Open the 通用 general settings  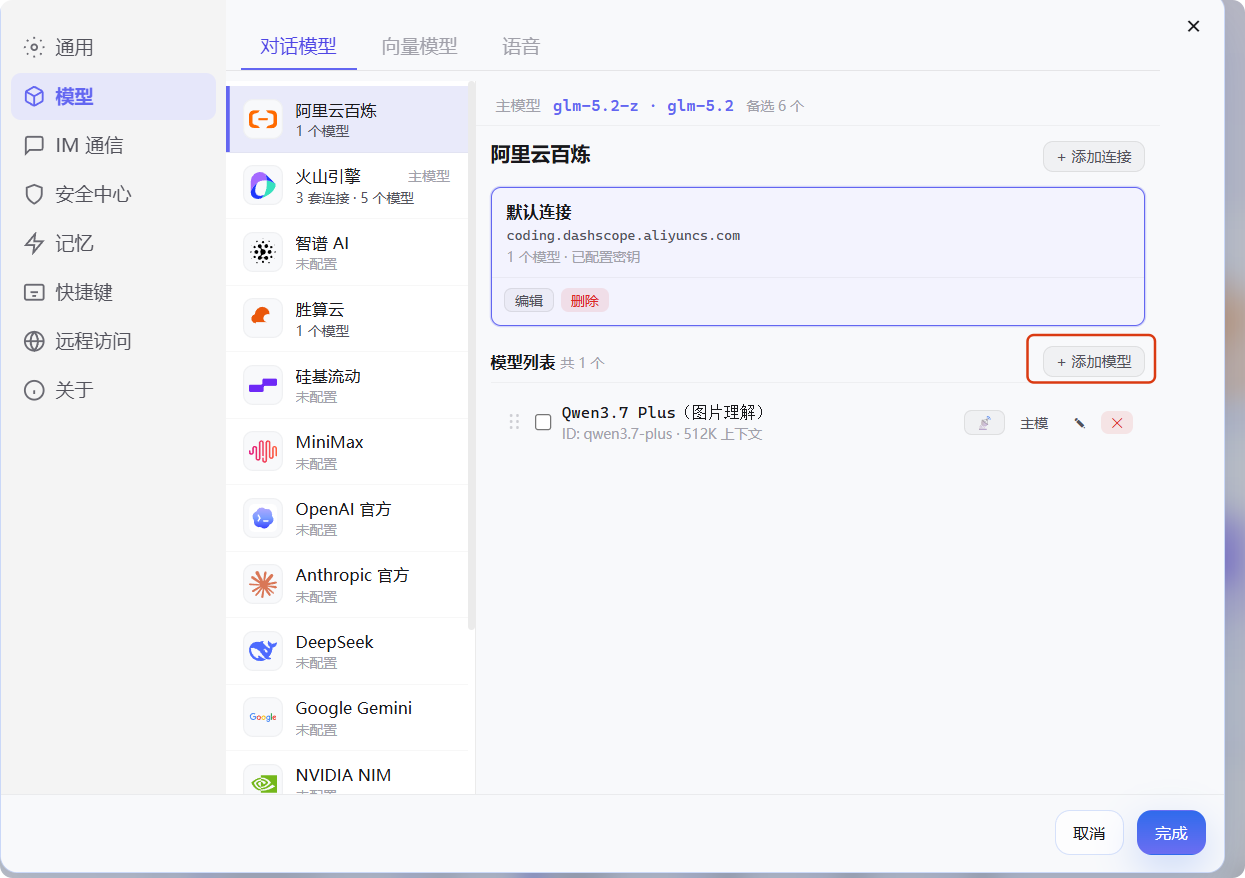pyautogui.click(x=113, y=47)
